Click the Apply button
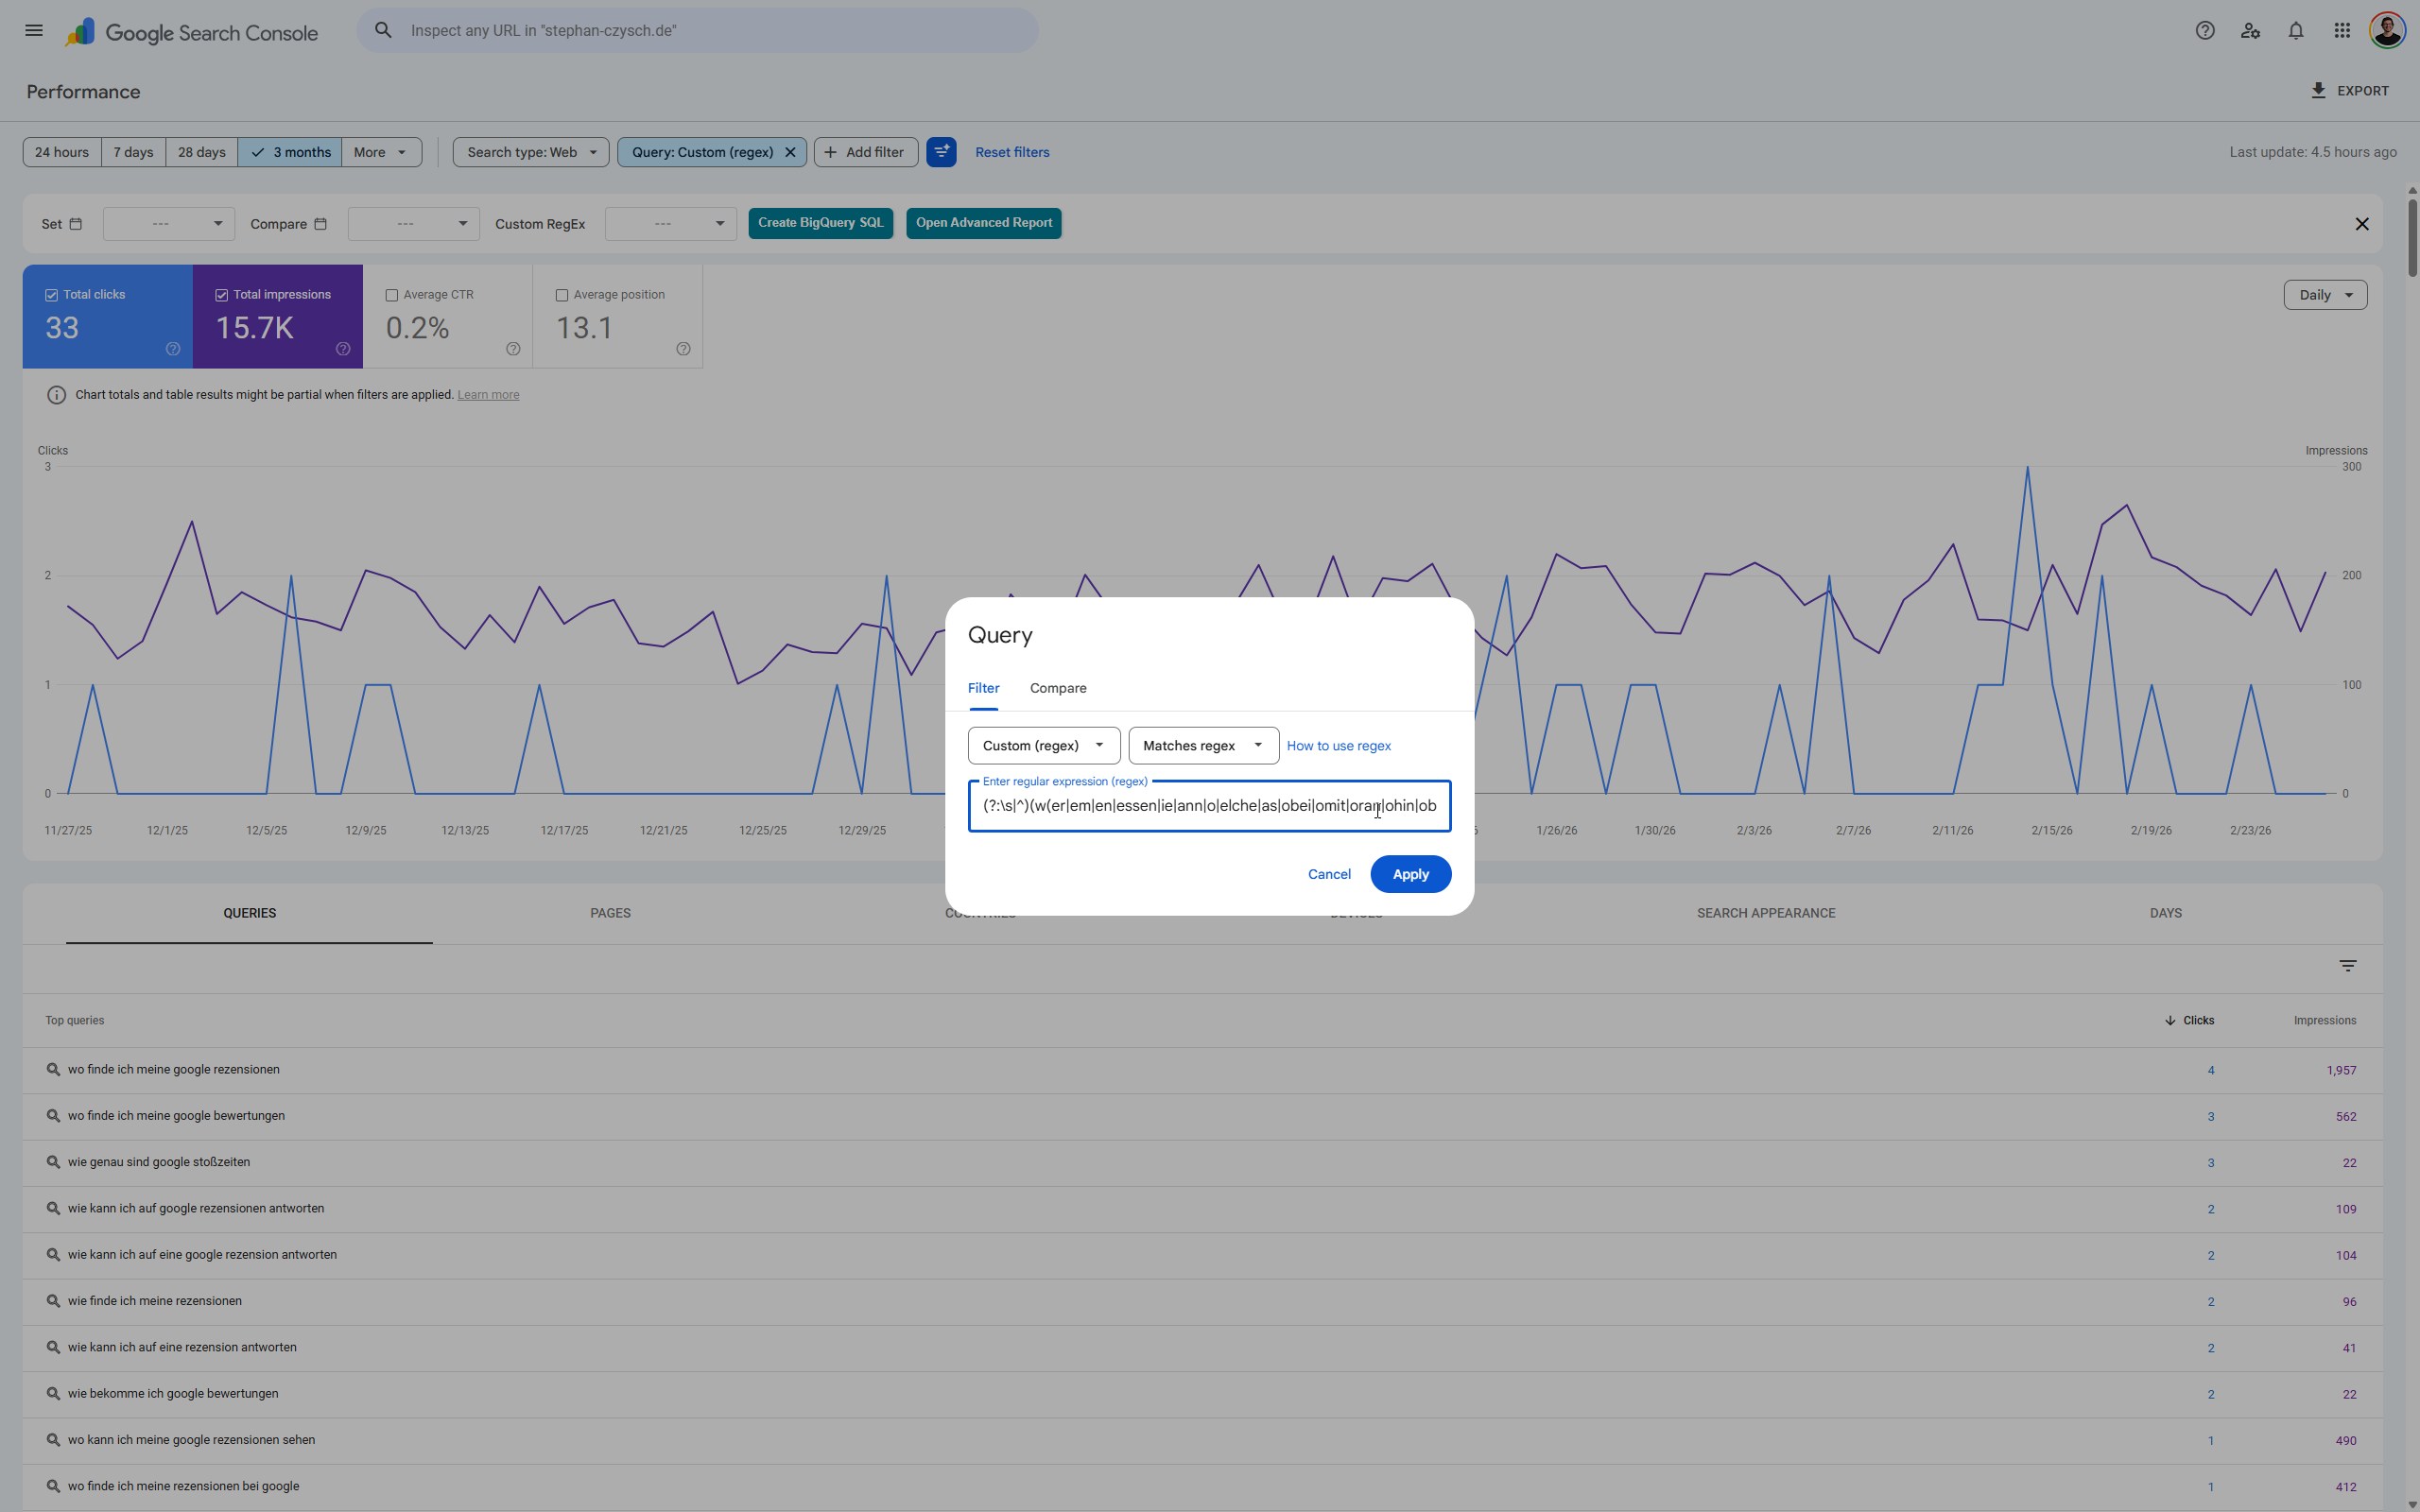The height and width of the screenshot is (1512, 2420). coord(1410,874)
